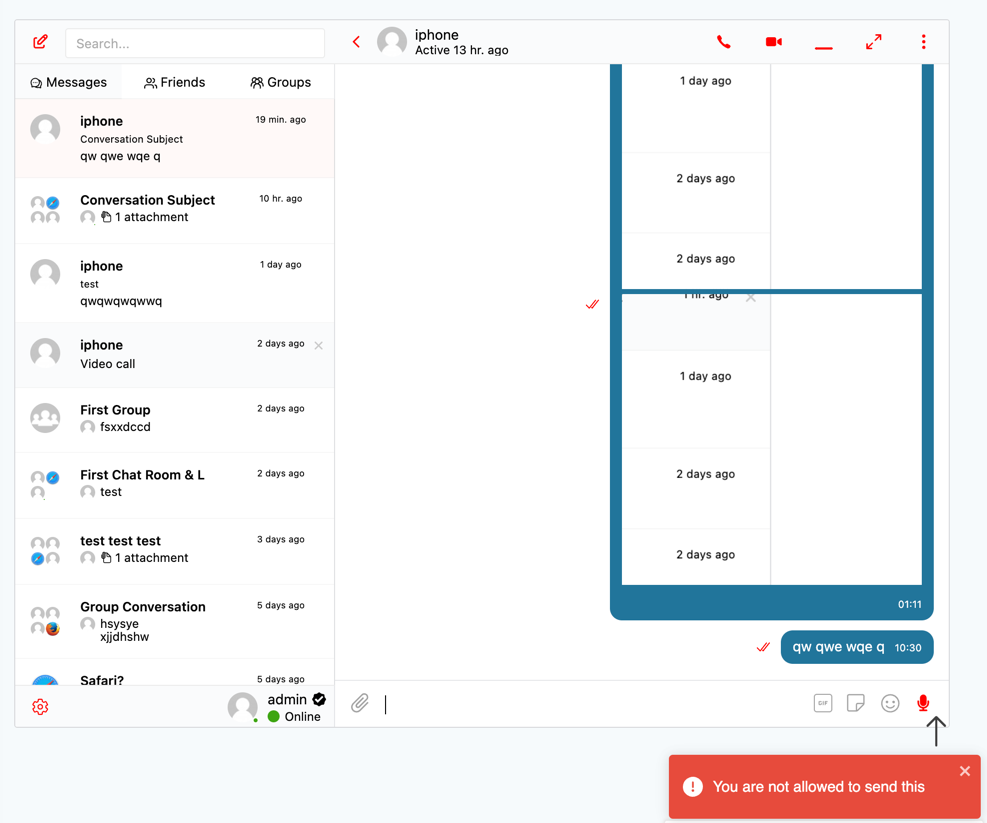Start a voice call with iphone
The image size is (987, 823).
click(723, 42)
